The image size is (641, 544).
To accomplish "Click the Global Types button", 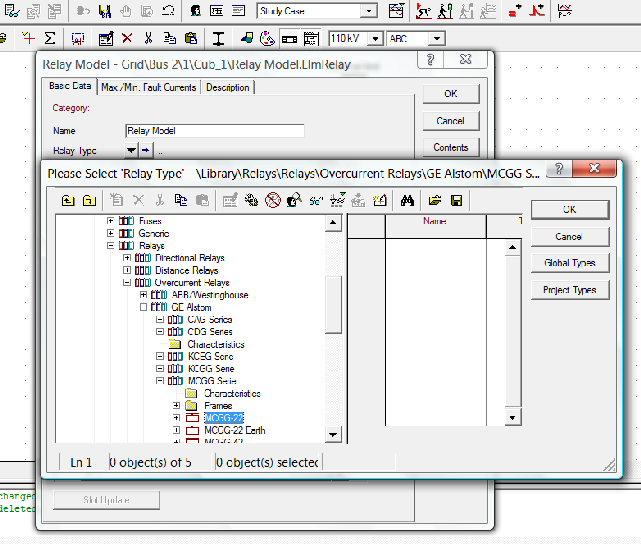I will click(x=569, y=263).
